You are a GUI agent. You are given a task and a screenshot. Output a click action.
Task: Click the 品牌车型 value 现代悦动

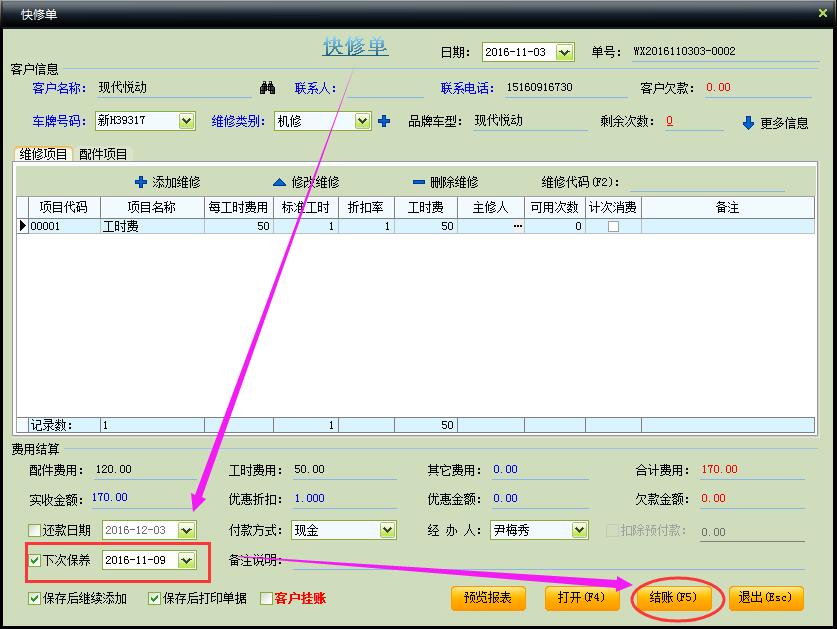pos(499,121)
